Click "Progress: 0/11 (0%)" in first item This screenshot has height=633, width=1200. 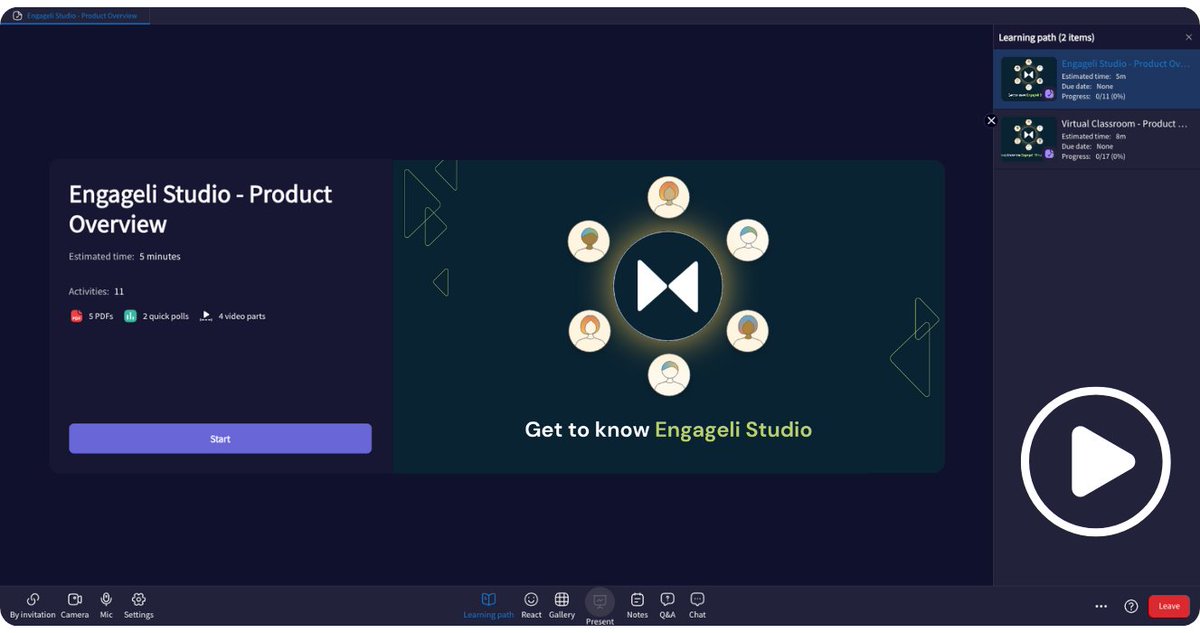click(1093, 97)
